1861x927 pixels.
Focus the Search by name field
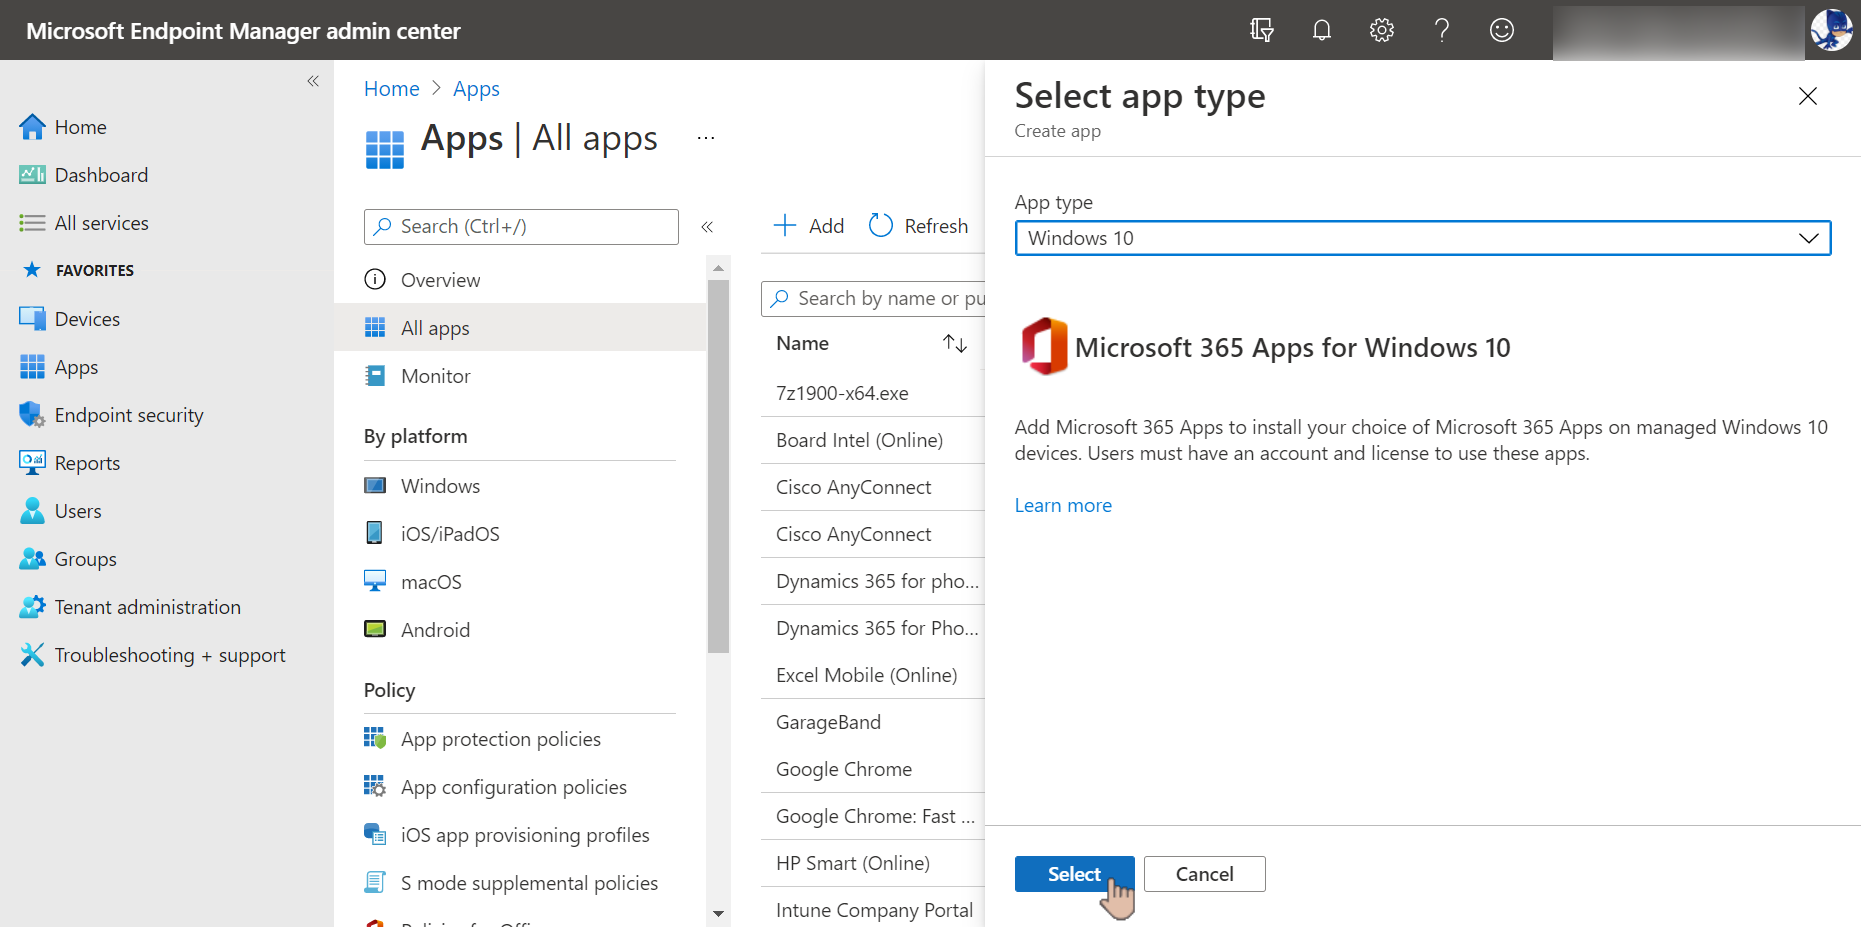(873, 298)
